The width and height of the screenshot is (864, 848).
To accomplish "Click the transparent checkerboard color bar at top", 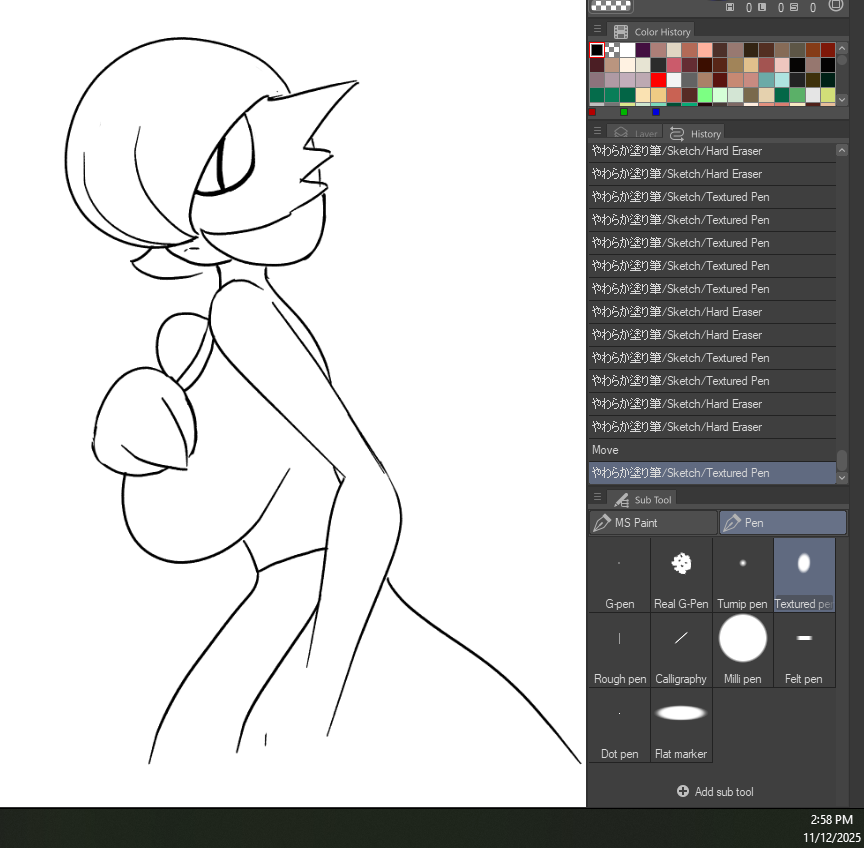I will (x=611, y=6).
